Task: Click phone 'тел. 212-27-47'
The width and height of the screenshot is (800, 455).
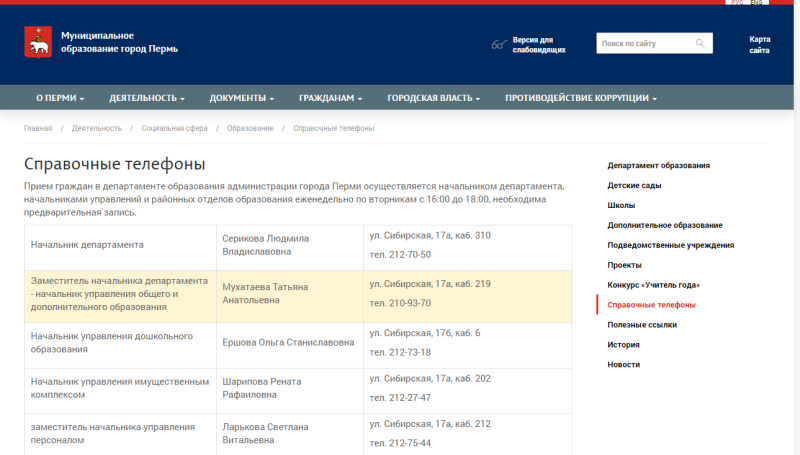Action: pyautogui.click(x=401, y=398)
